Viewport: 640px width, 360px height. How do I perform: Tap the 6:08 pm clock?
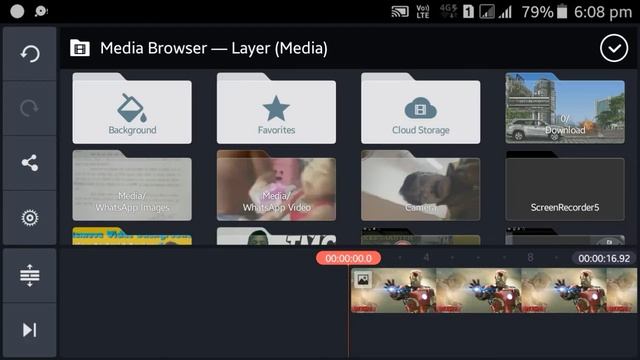click(603, 12)
